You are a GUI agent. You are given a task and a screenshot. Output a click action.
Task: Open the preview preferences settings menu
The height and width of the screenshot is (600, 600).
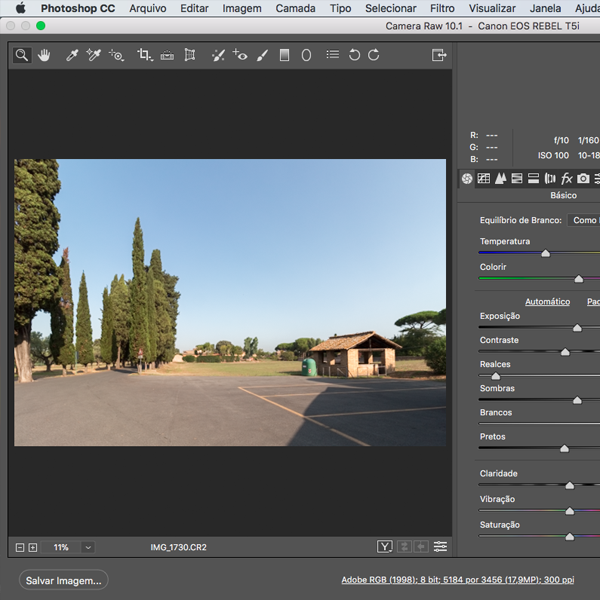tap(440, 547)
